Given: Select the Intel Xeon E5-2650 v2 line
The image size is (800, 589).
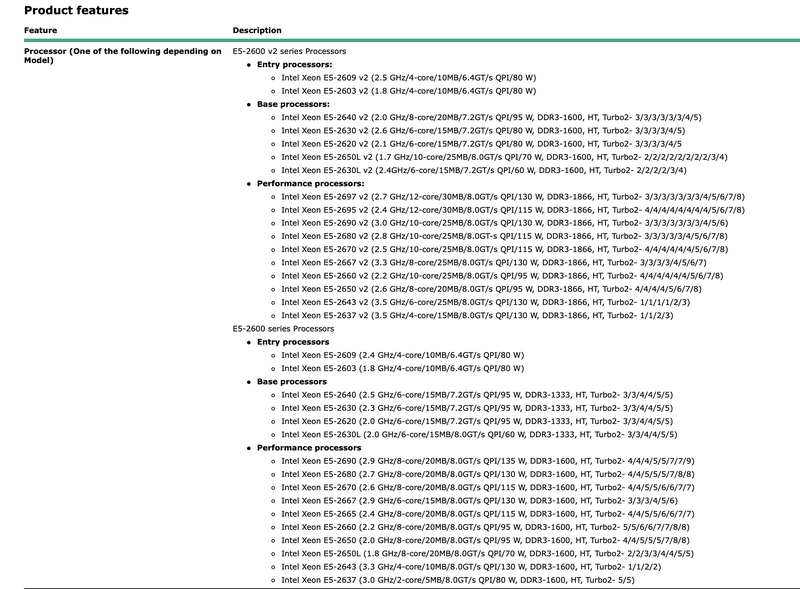Looking at the screenshot, I should pyautogui.click(x=491, y=289).
